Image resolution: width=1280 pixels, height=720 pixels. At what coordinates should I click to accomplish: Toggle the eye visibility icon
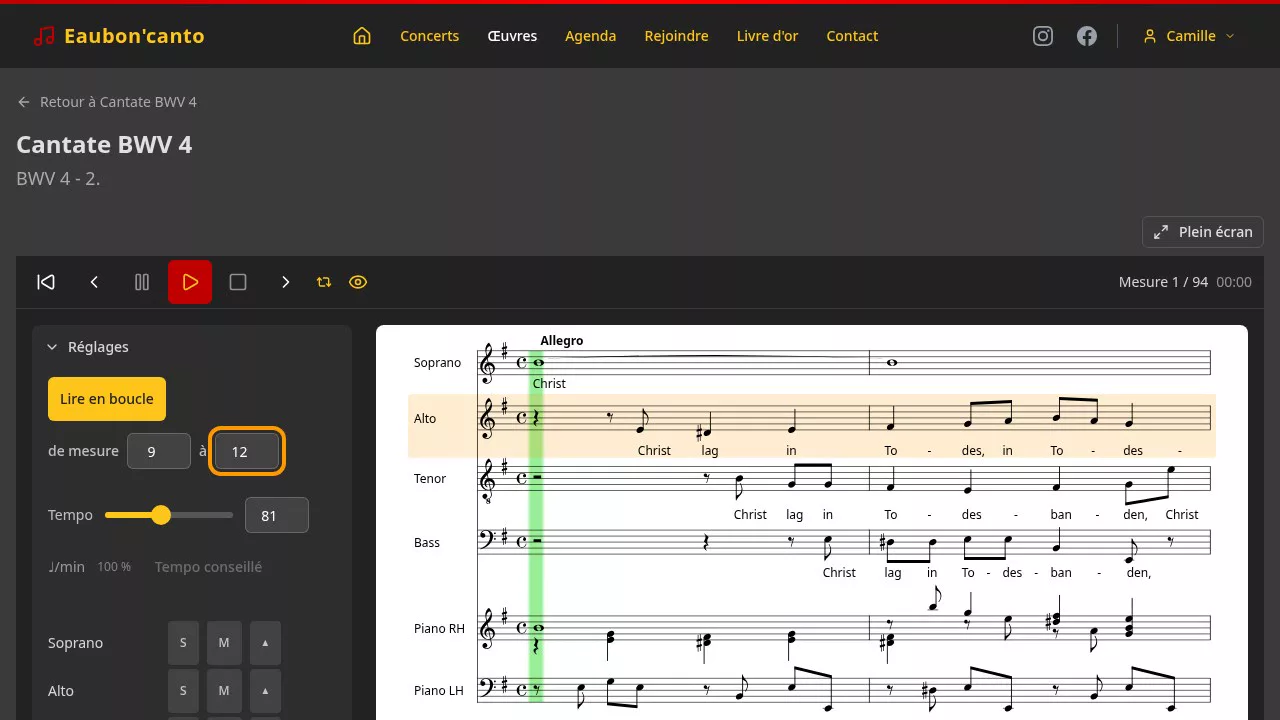coord(358,282)
